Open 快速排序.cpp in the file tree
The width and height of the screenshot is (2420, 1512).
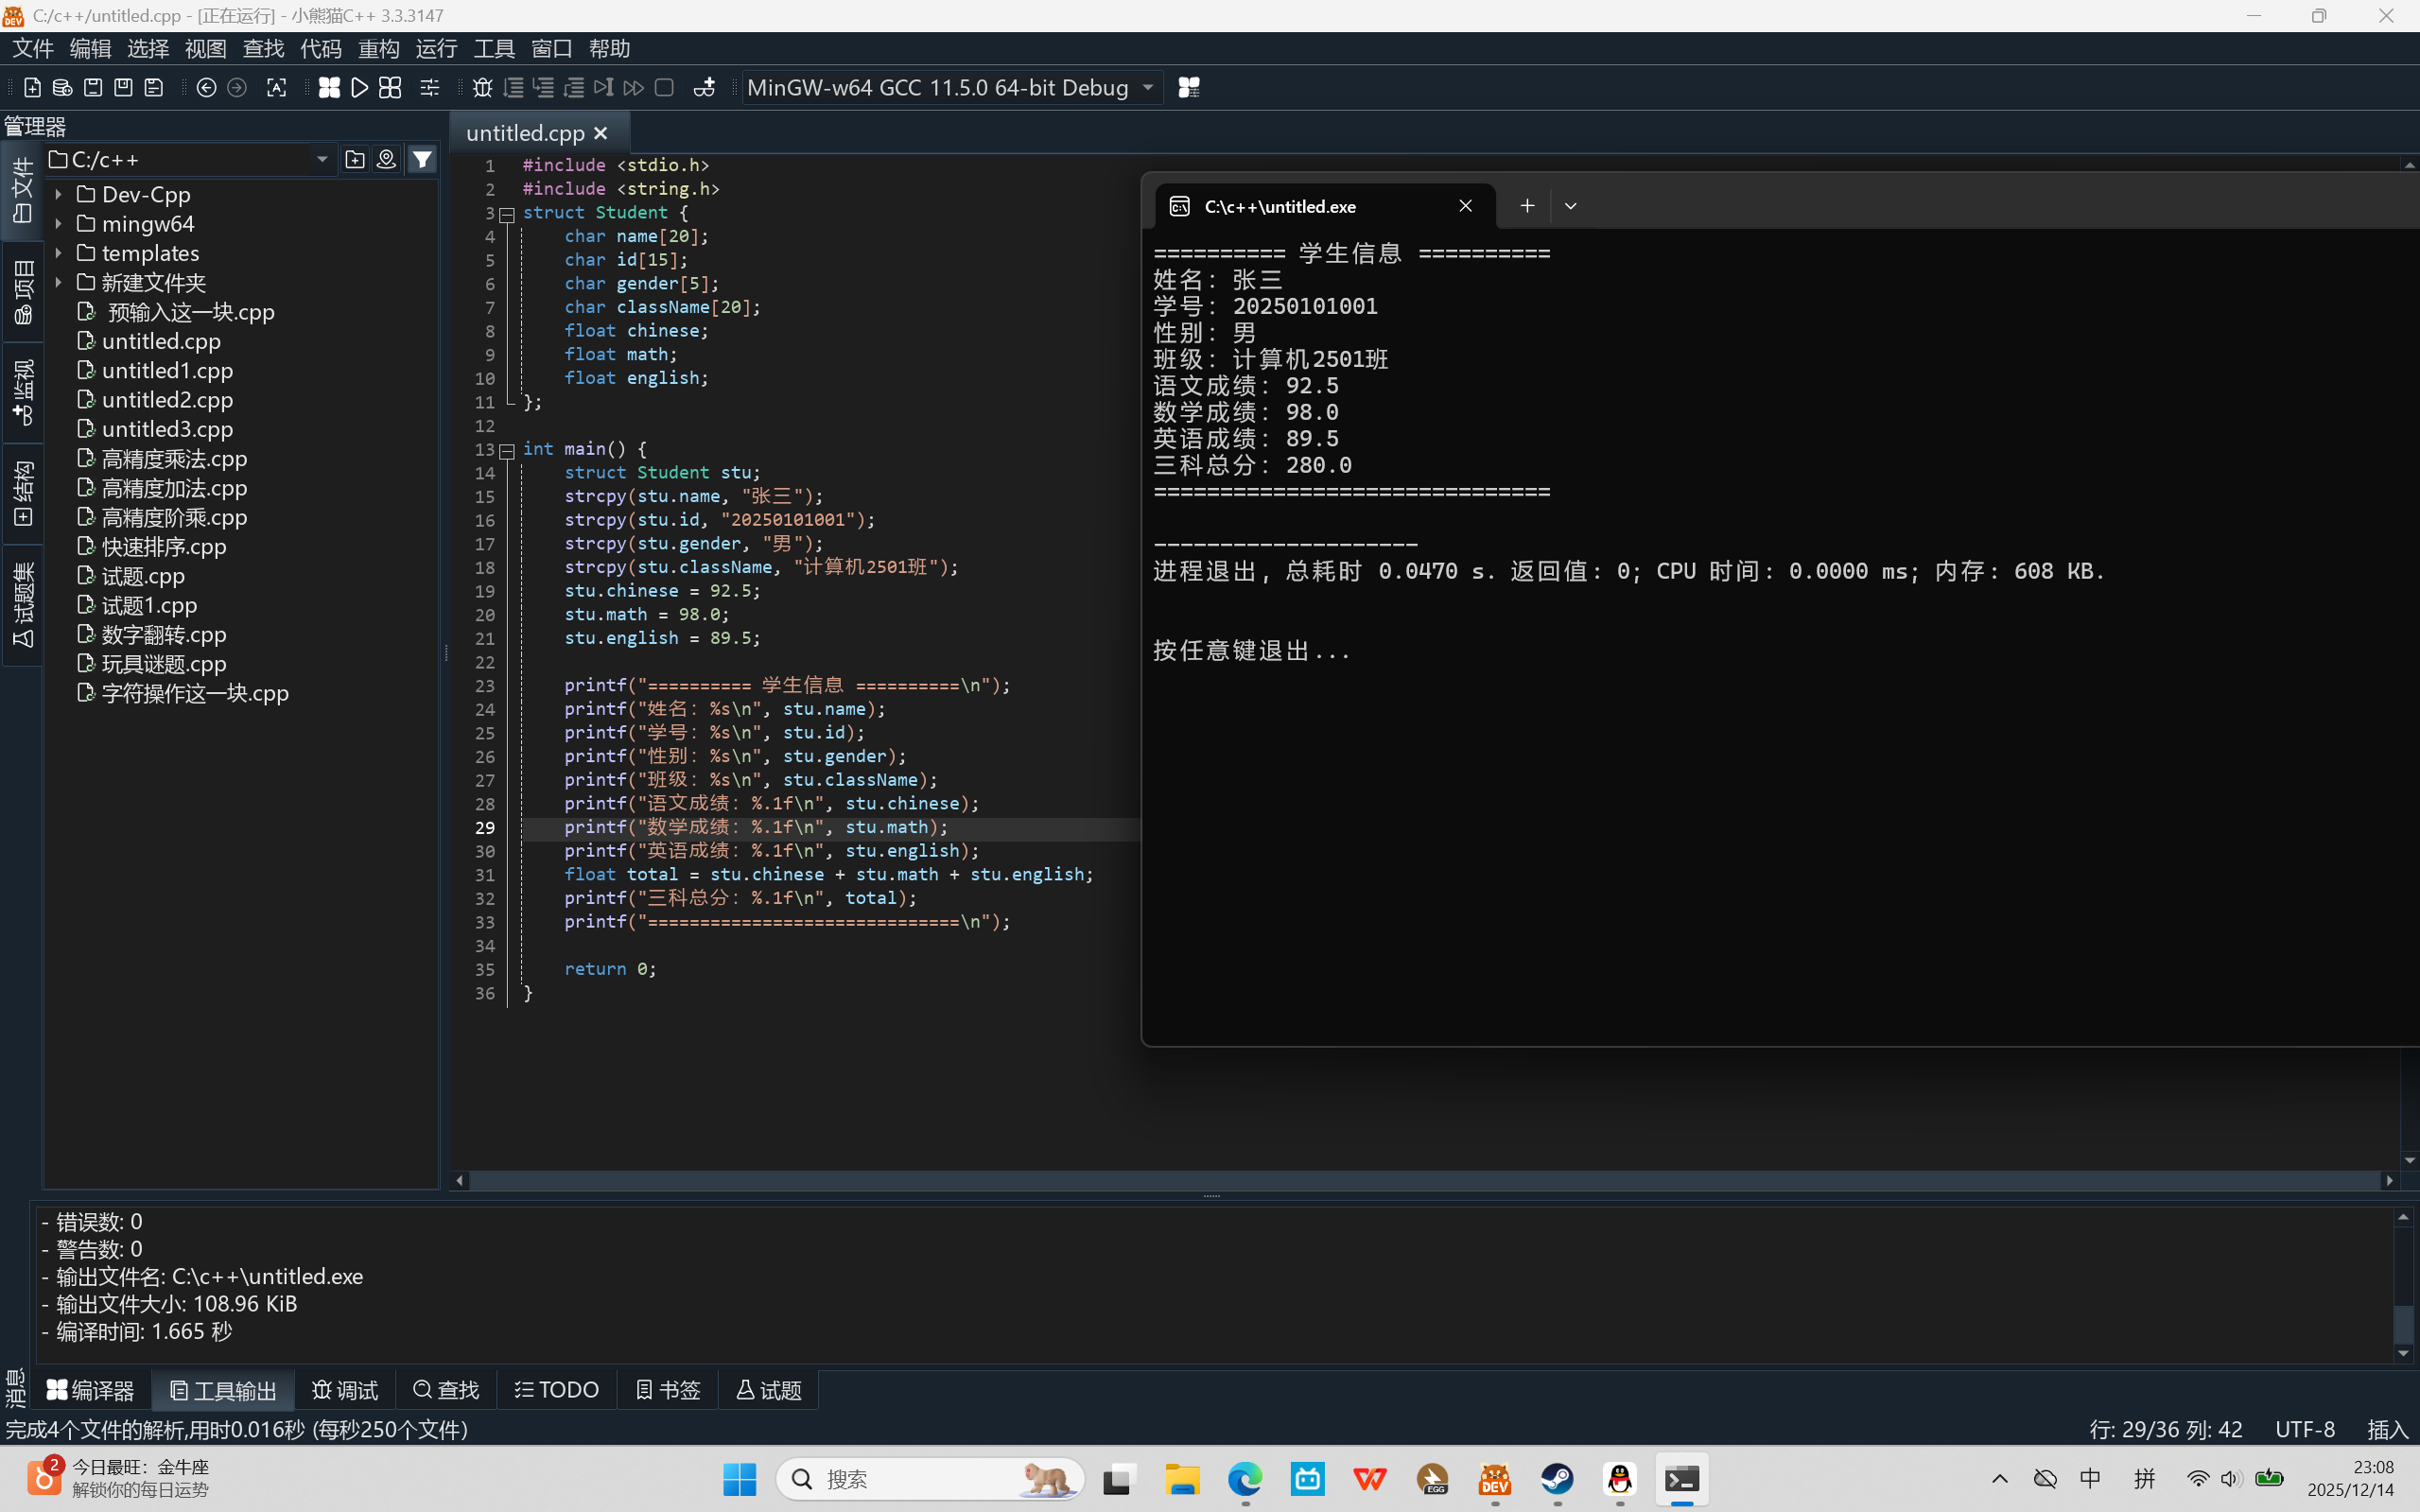pos(164,547)
